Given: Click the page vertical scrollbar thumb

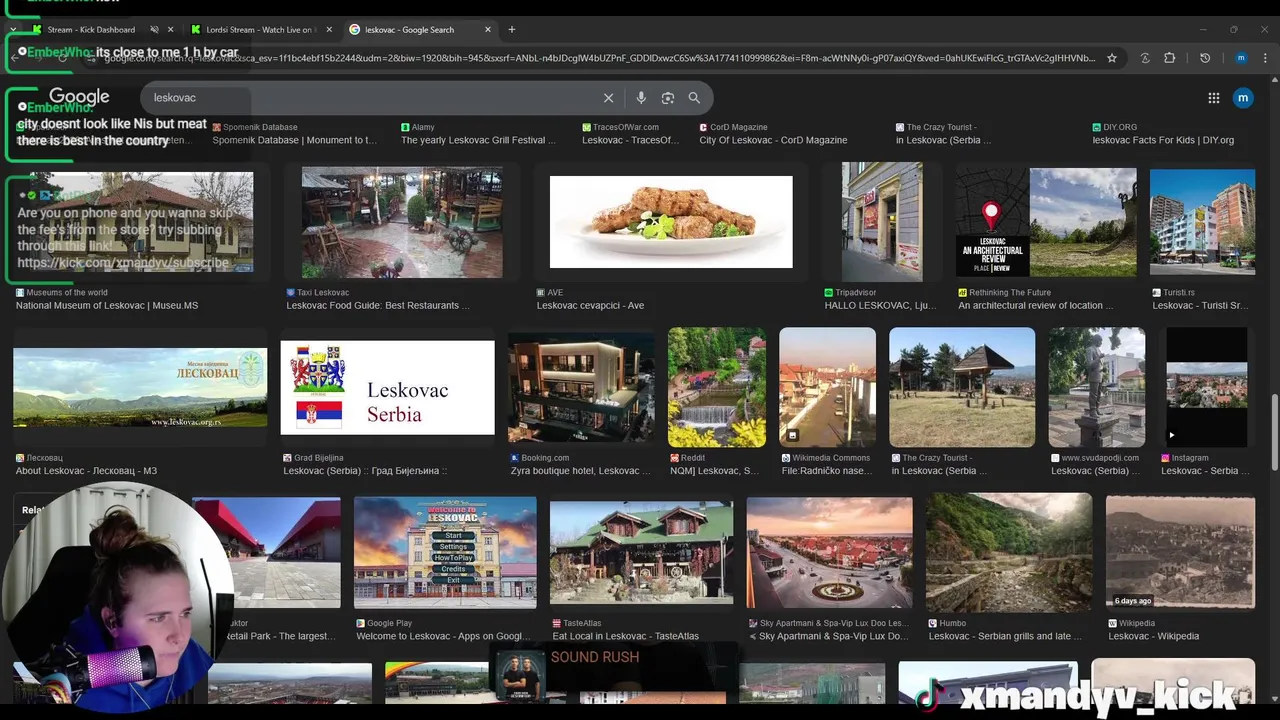Looking at the screenshot, I should pyautogui.click(x=1274, y=431).
